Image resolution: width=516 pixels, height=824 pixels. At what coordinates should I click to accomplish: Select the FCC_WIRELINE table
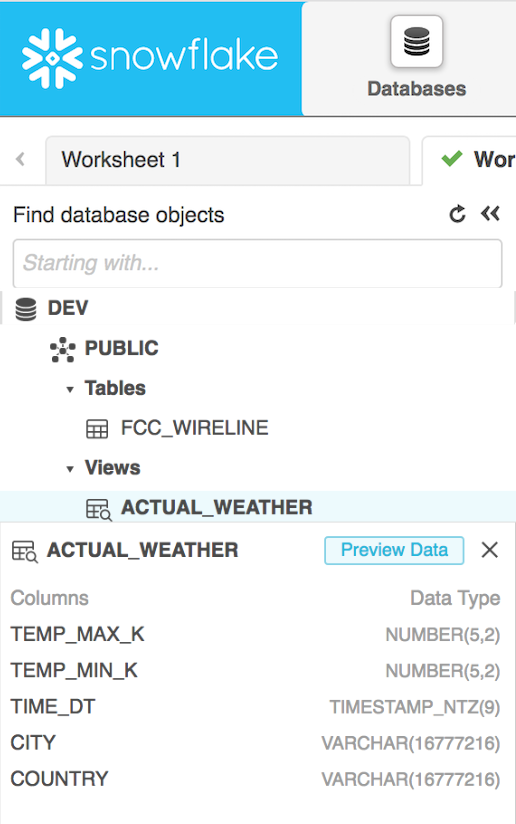194,428
